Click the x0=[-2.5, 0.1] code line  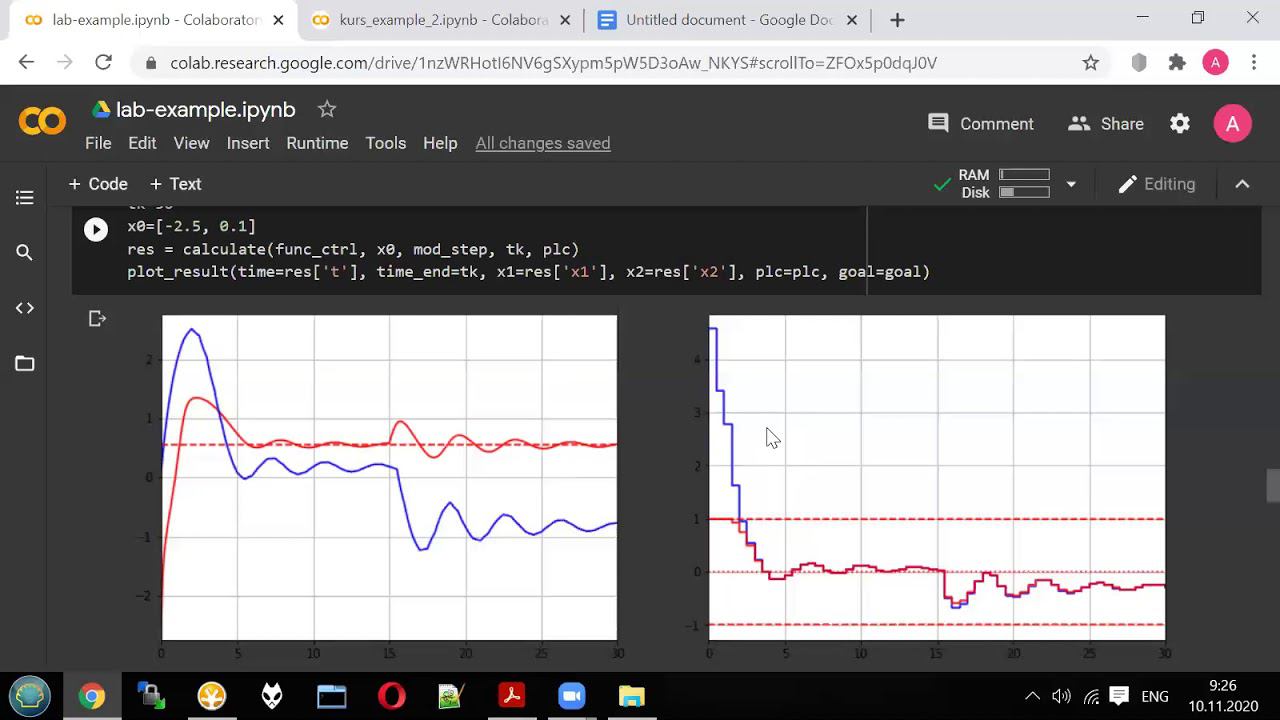(x=191, y=227)
